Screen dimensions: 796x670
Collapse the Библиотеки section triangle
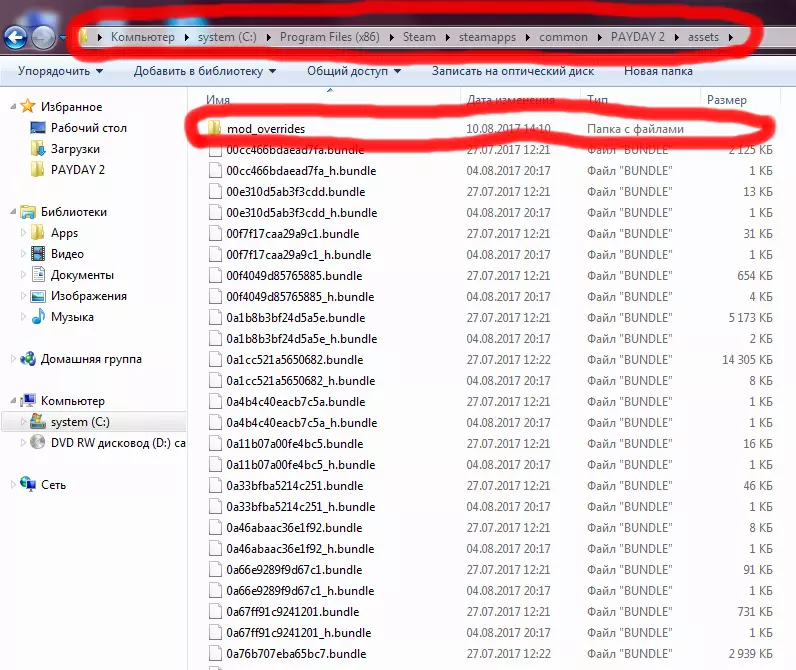[13, 212]
